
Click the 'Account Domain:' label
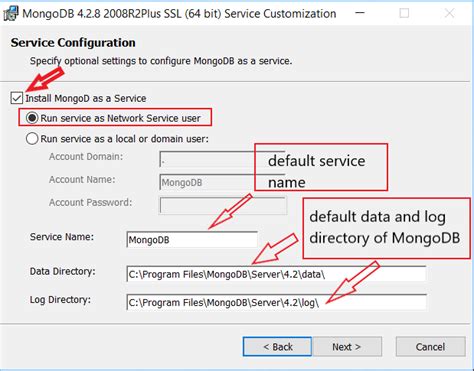pos(86,156)
